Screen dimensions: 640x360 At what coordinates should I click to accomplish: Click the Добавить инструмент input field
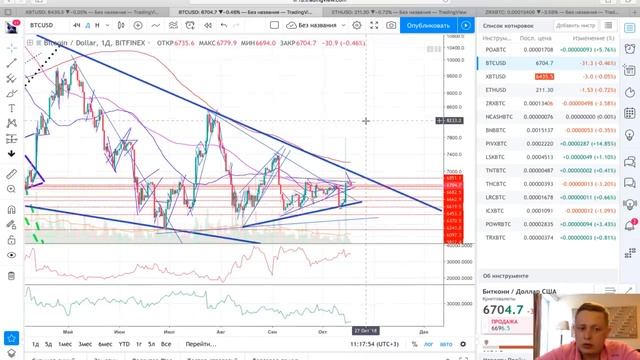click(576, 25)
